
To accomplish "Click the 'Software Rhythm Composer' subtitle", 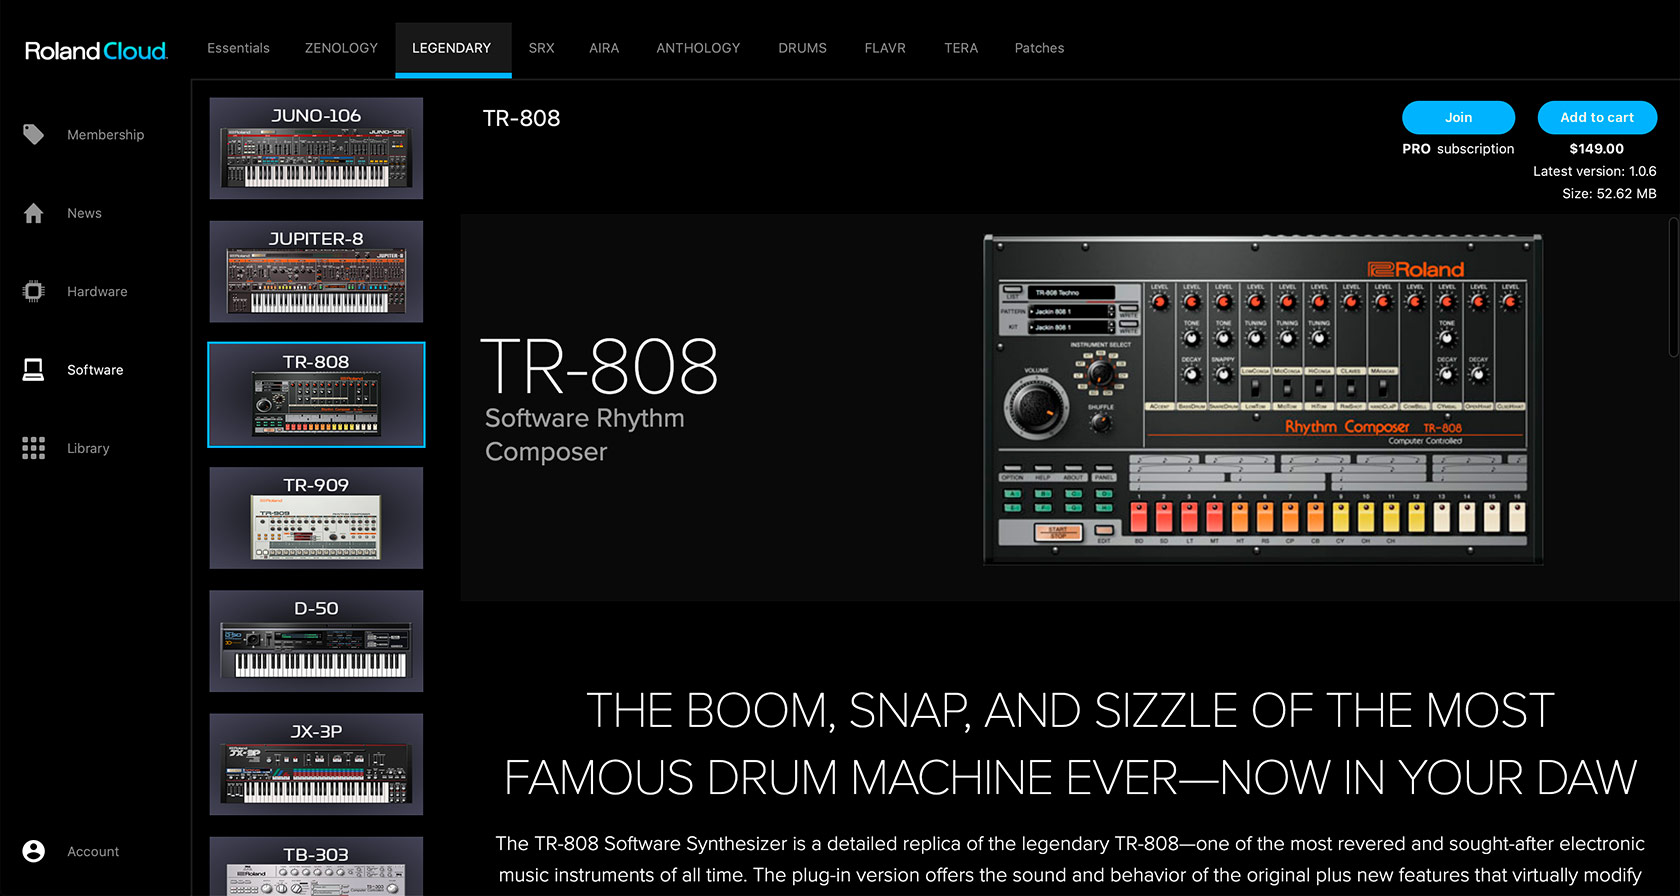I will tap(585, 435).
